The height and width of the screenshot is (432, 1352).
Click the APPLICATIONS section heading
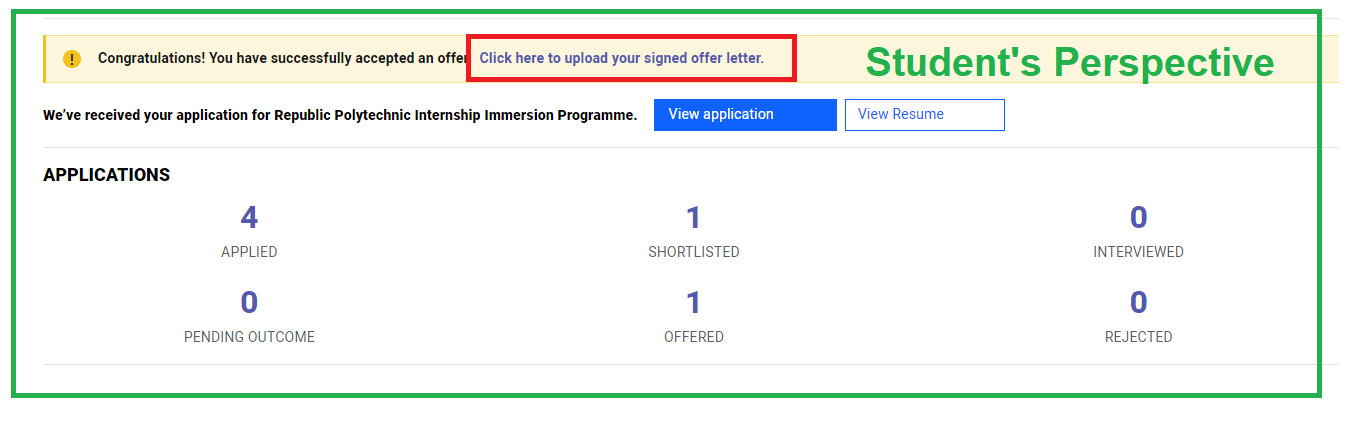click(x=106, y=175)
